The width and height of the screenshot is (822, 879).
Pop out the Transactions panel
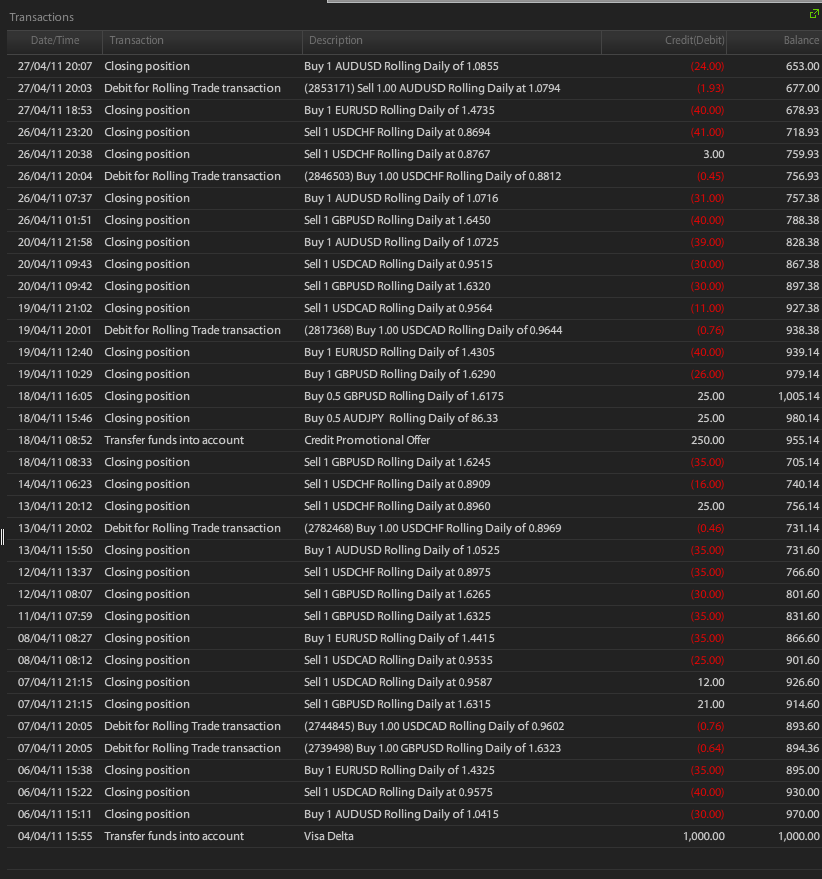coord(814,13)
